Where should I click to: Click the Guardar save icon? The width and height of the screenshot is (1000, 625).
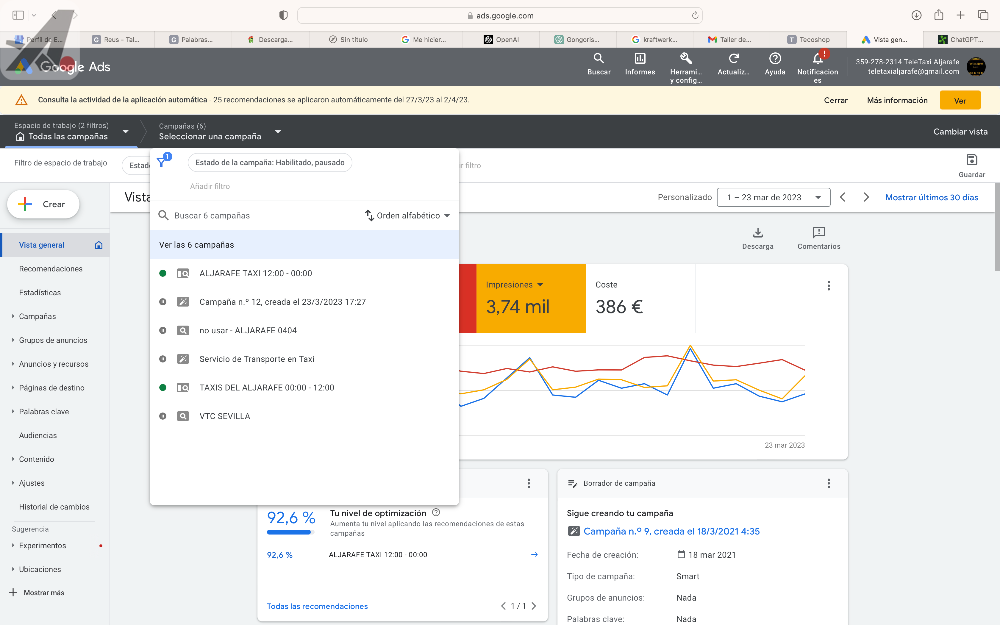(x=971, y=160)
